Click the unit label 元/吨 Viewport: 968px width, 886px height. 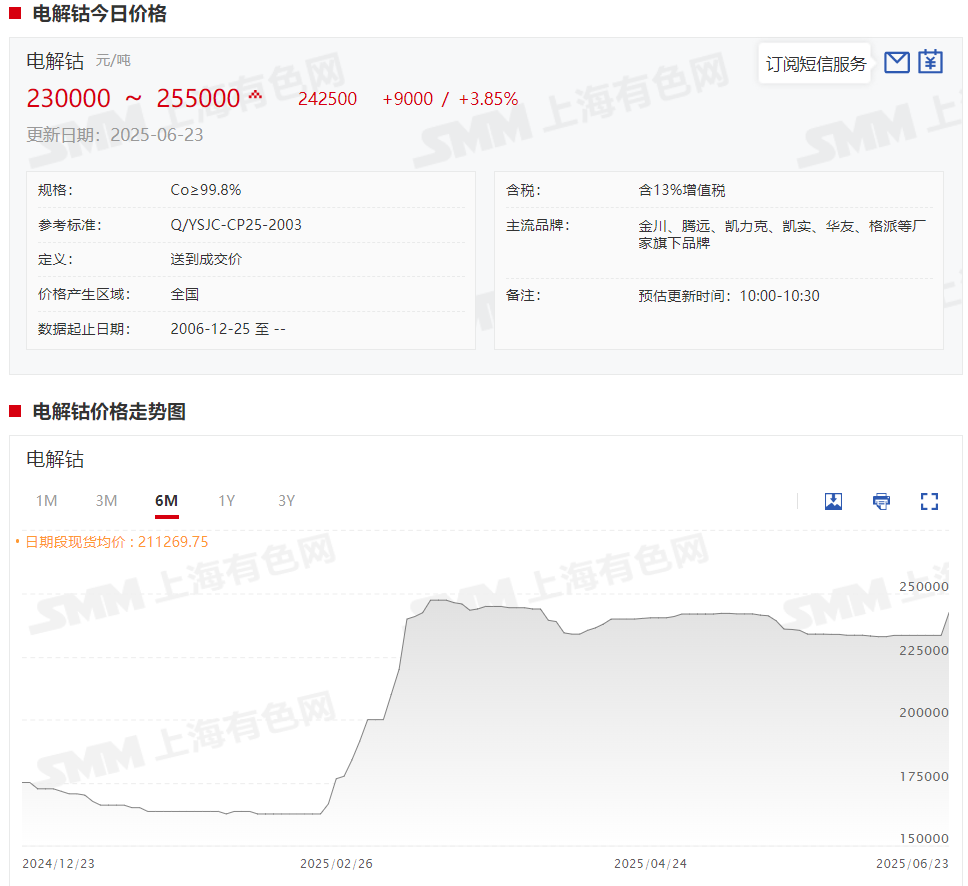tap(114, 61)
